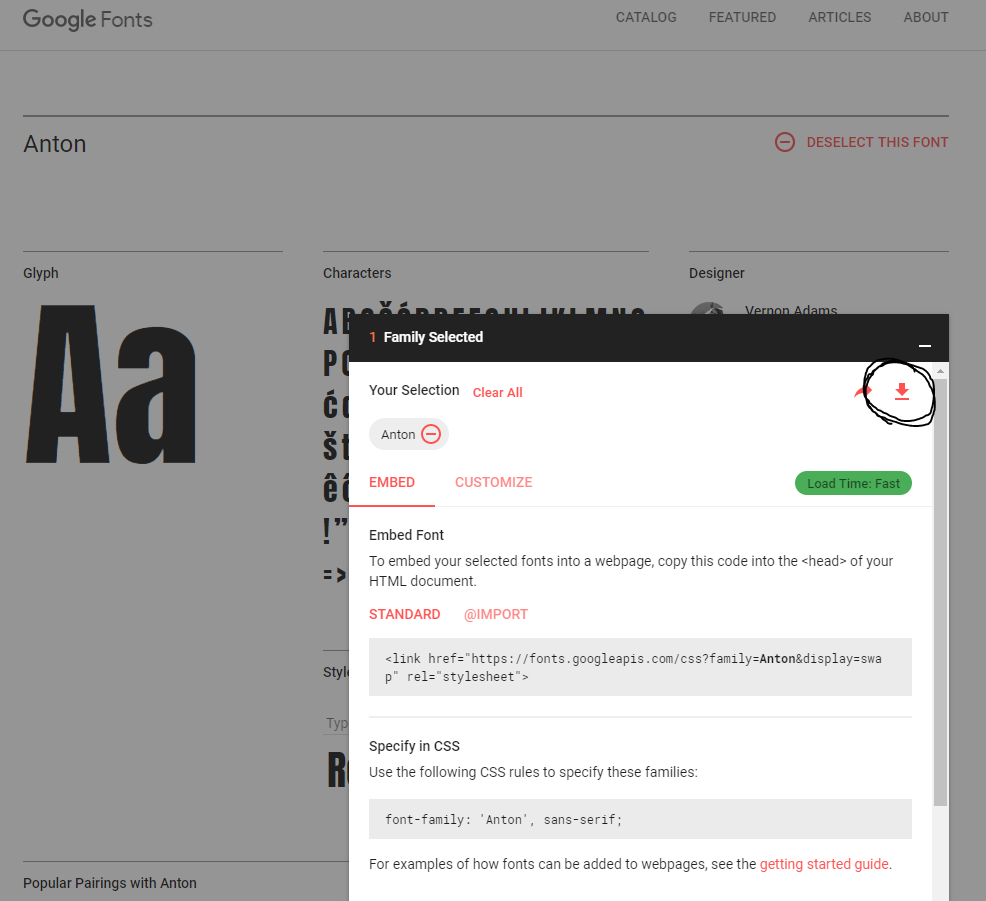Open the getting started guide link
The width and height of the screenshot is (986, 901).
(x=824, y=864)
